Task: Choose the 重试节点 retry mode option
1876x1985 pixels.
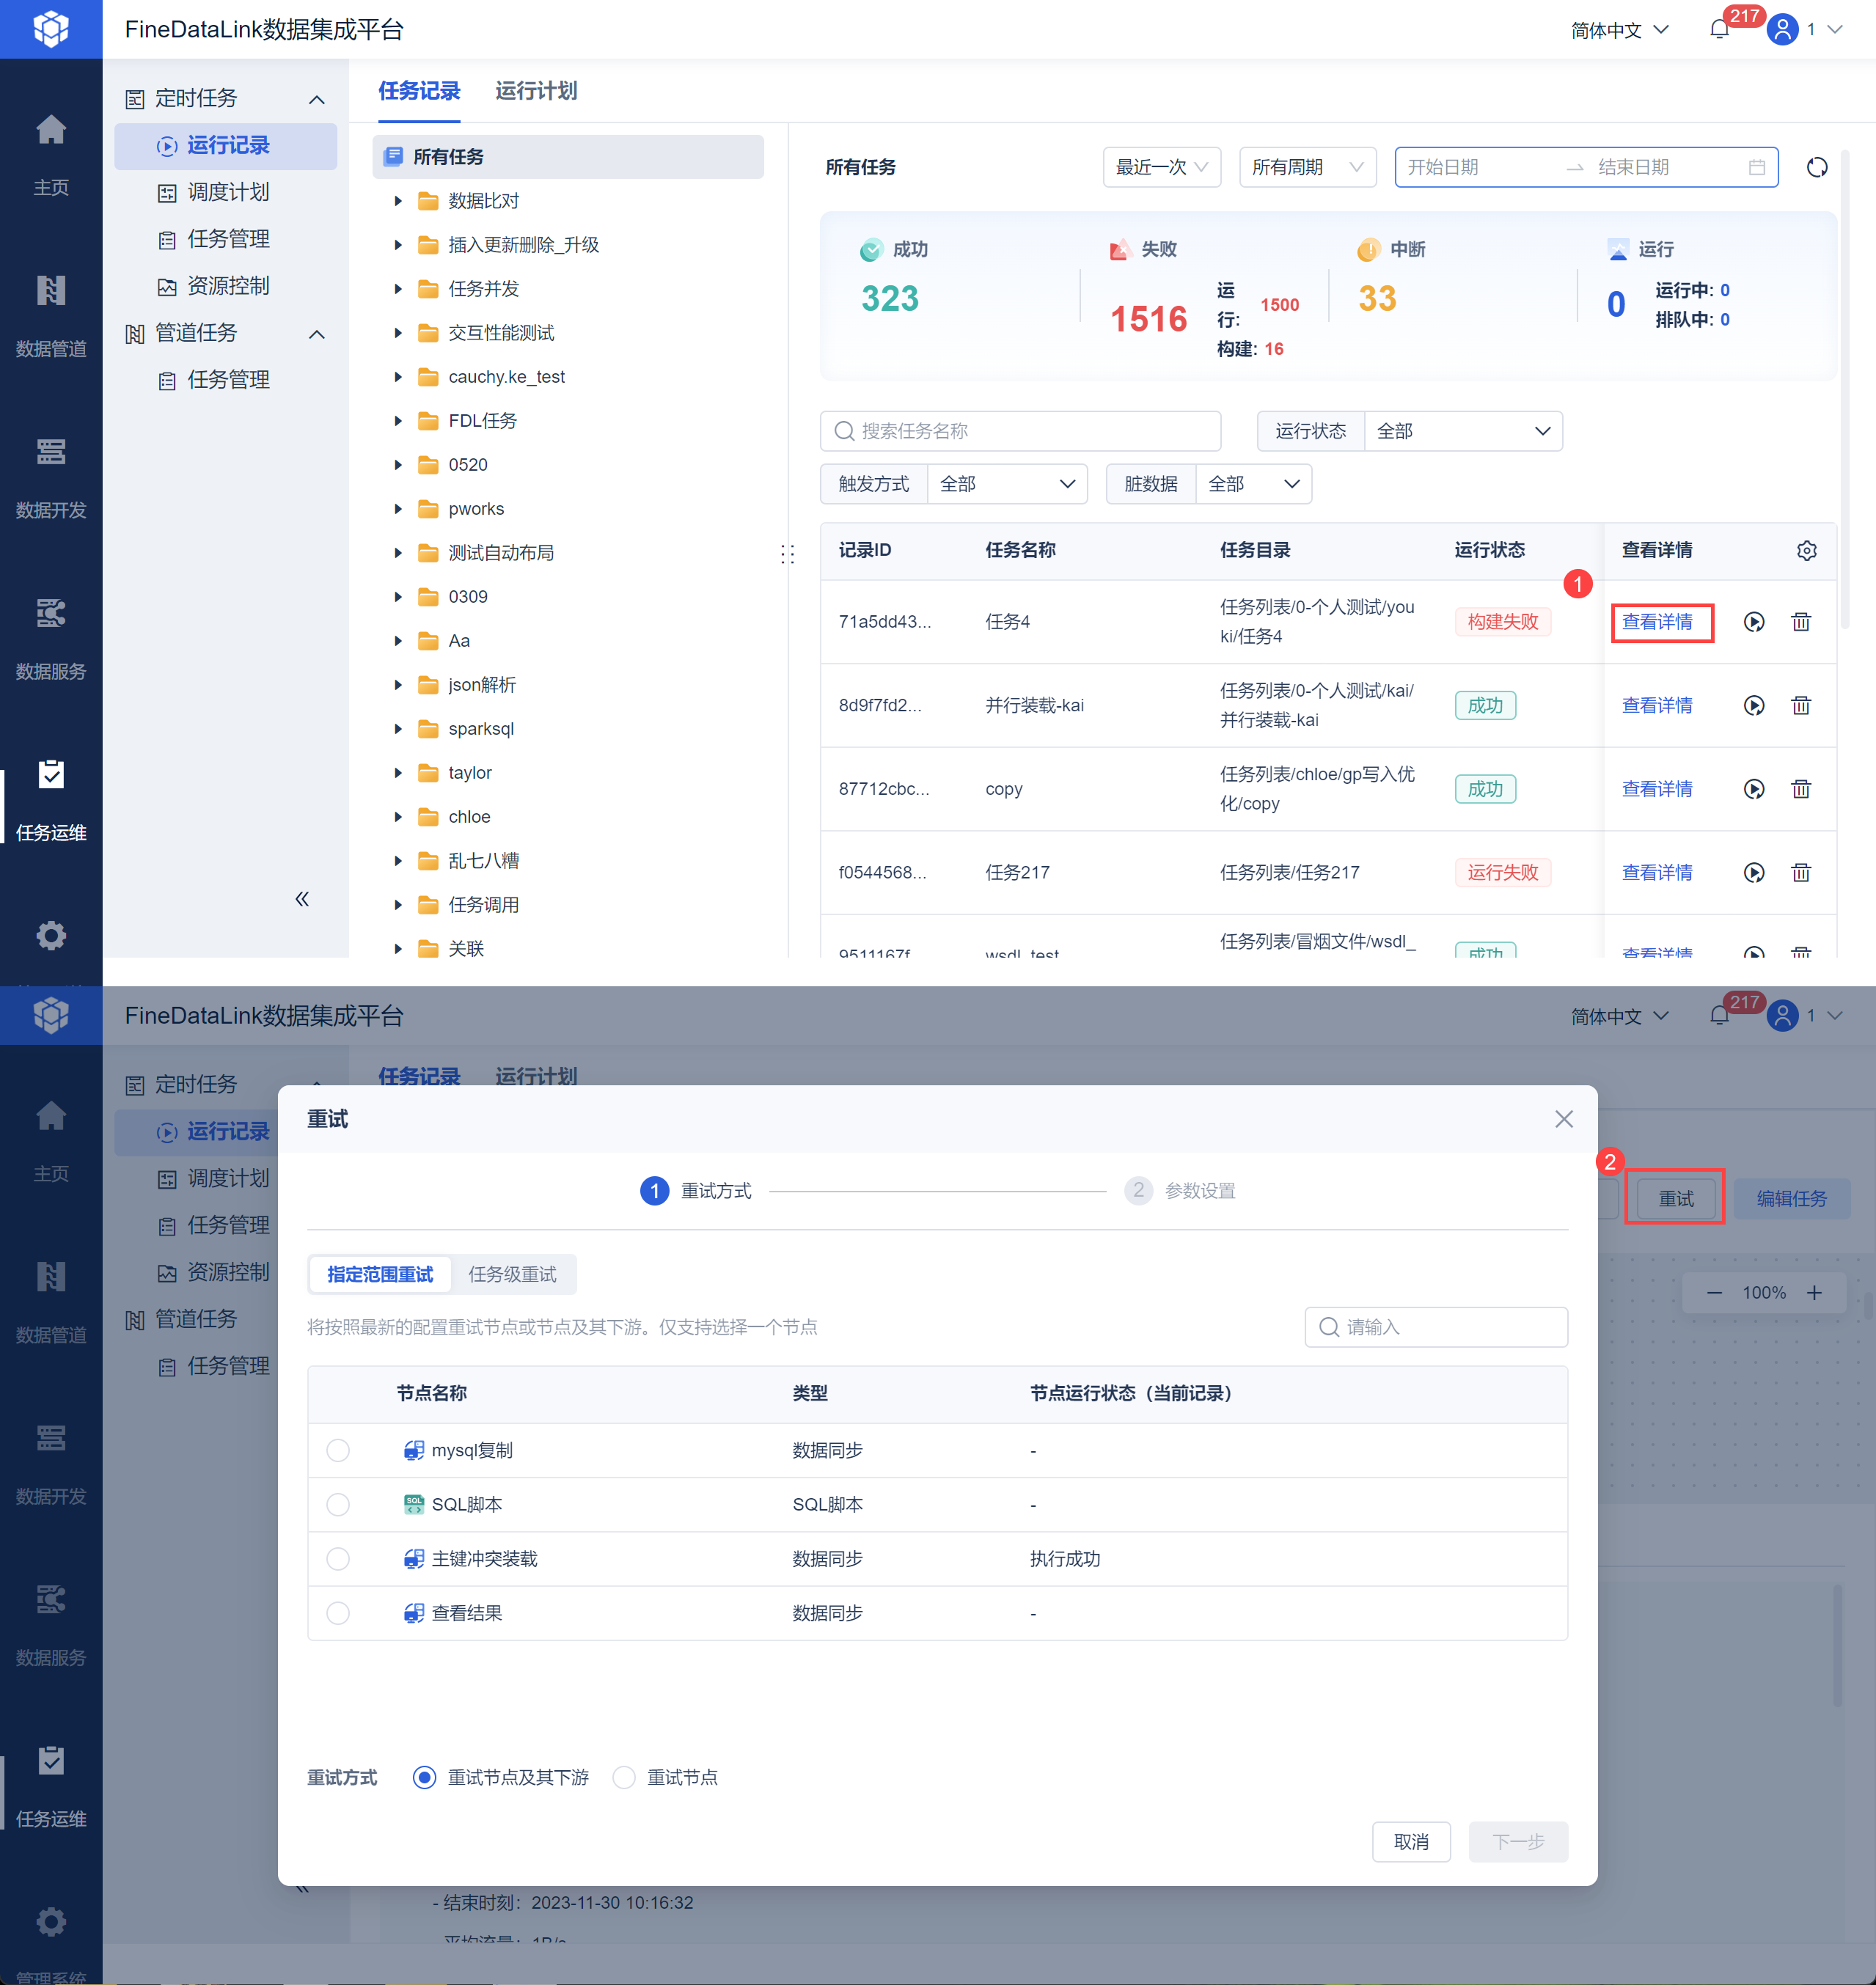Action: tap(624, 1777)
